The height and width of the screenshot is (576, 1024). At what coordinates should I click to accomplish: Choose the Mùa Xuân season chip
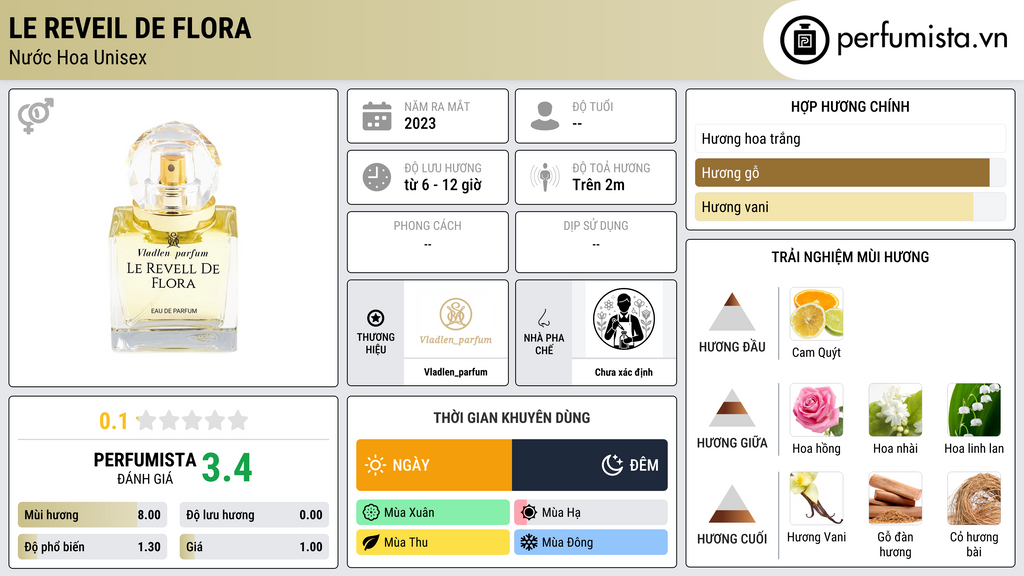[433, 513]
